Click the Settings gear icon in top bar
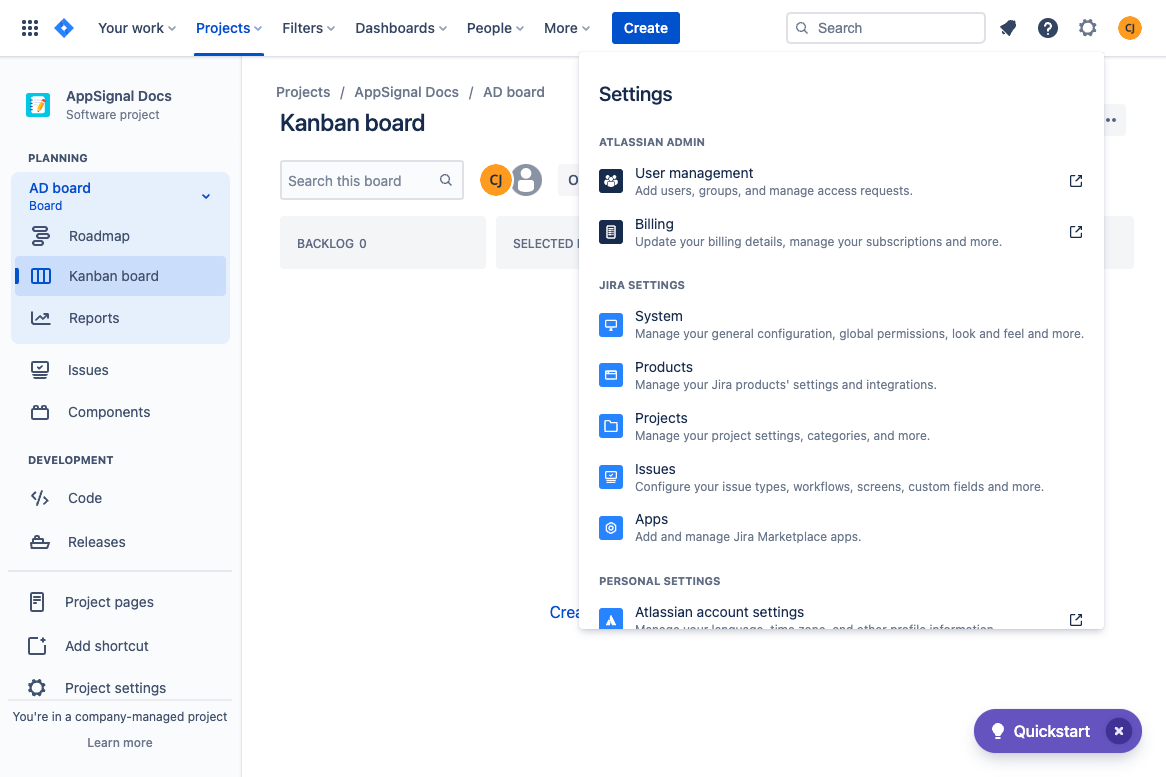 pyautogui.click(x=1088, y=28)
